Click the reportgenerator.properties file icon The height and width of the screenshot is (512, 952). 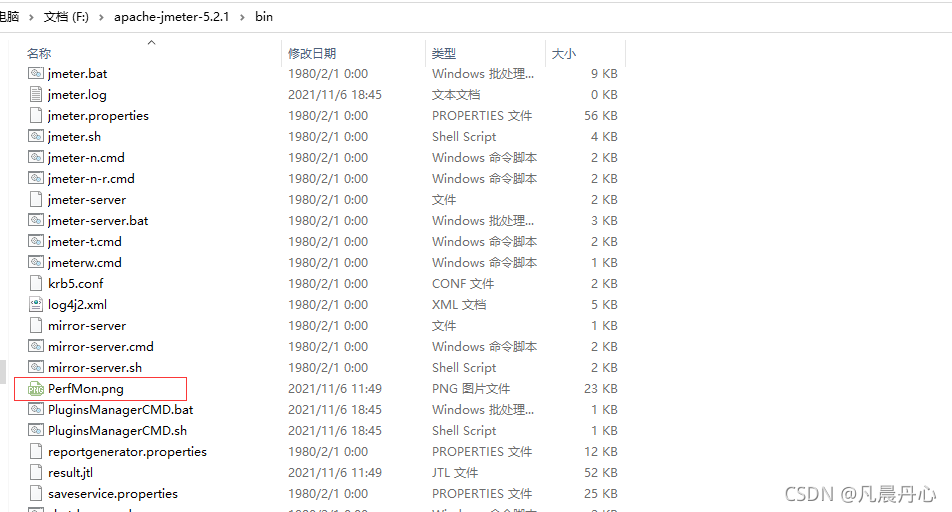[x=36, y=451]
